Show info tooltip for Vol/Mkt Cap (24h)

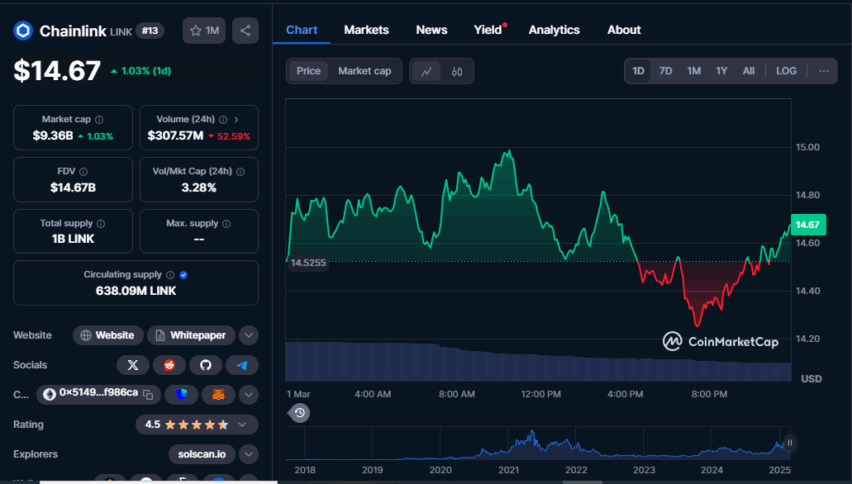pos(240,172)
